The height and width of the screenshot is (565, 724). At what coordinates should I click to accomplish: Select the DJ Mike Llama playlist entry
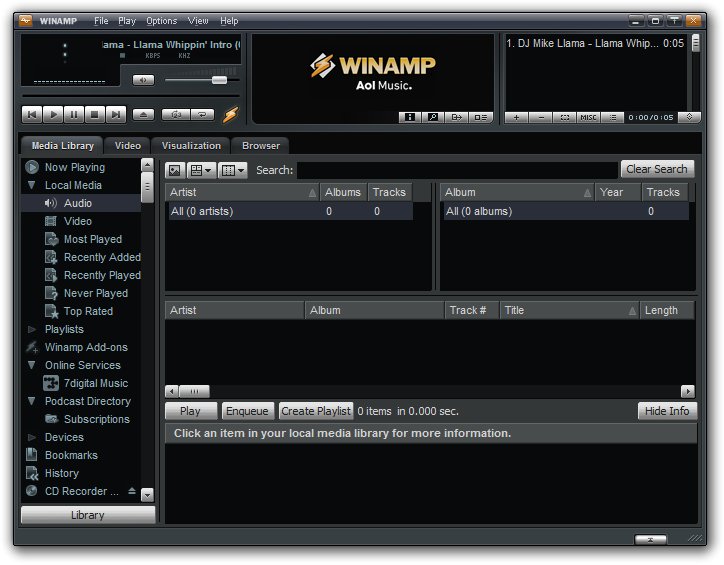click(x=595, y=43)
